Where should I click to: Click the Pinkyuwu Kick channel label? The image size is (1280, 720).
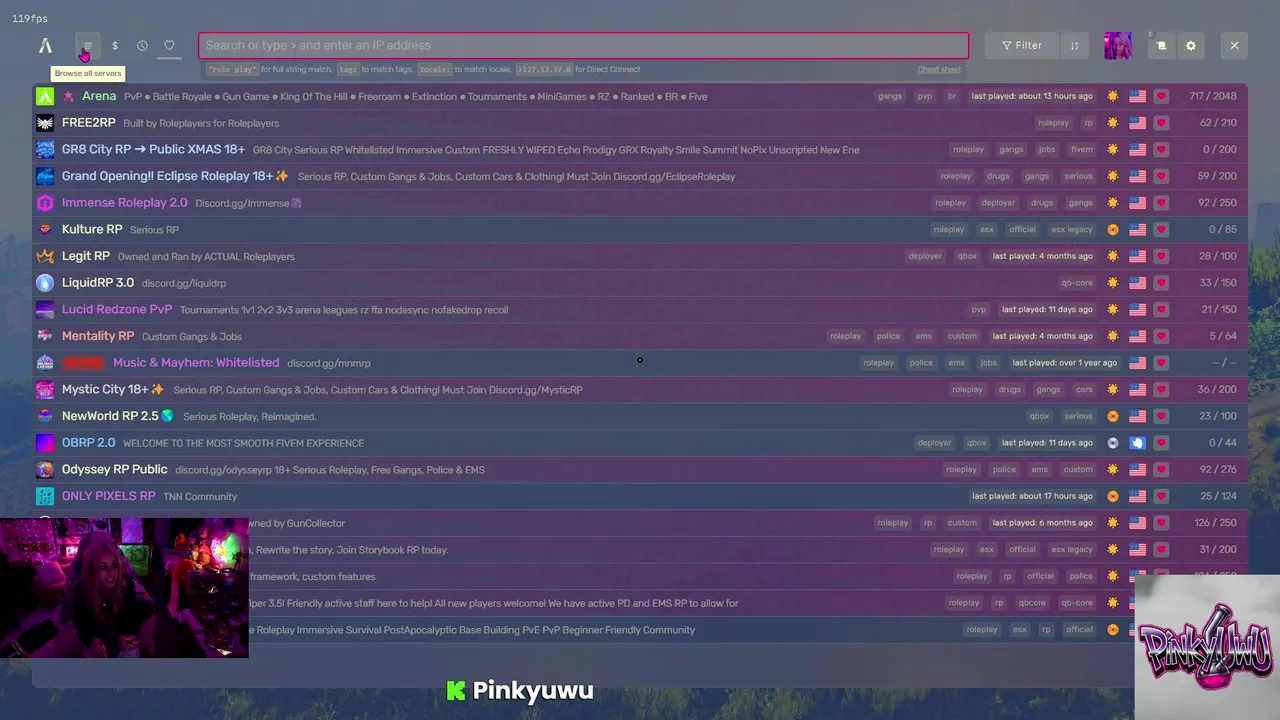click(520, 690)
